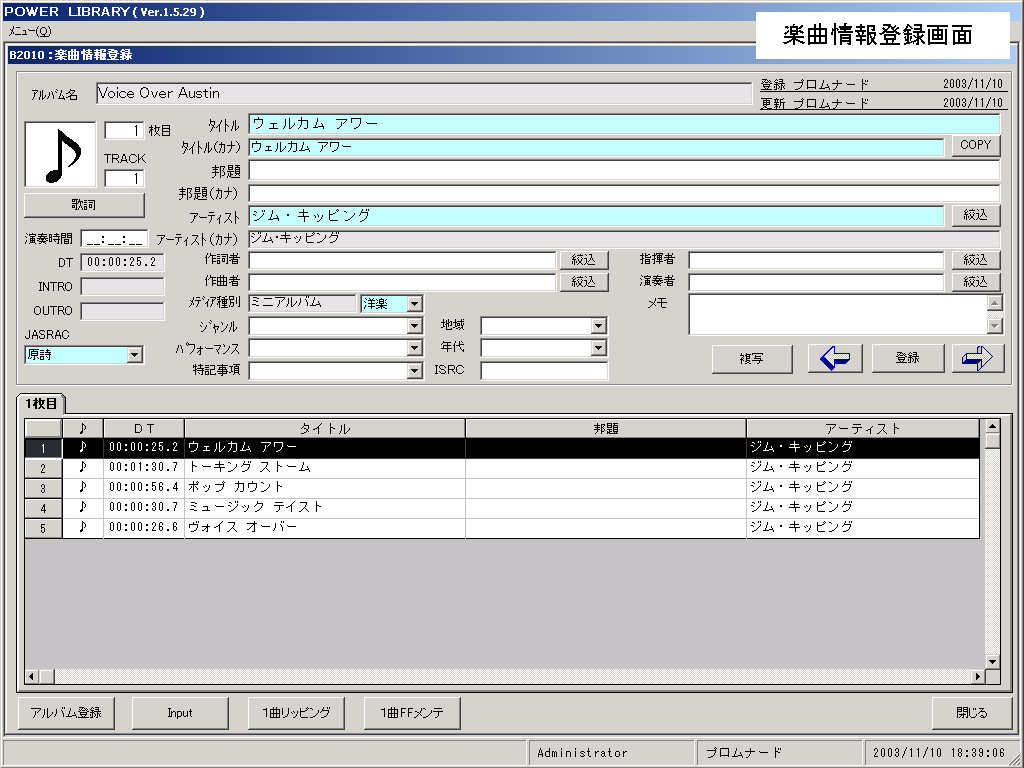Select the ミュージック テイスト track row
Image resolution: width=1024 pixels, height=768 pixels.
tap(502, 507)
